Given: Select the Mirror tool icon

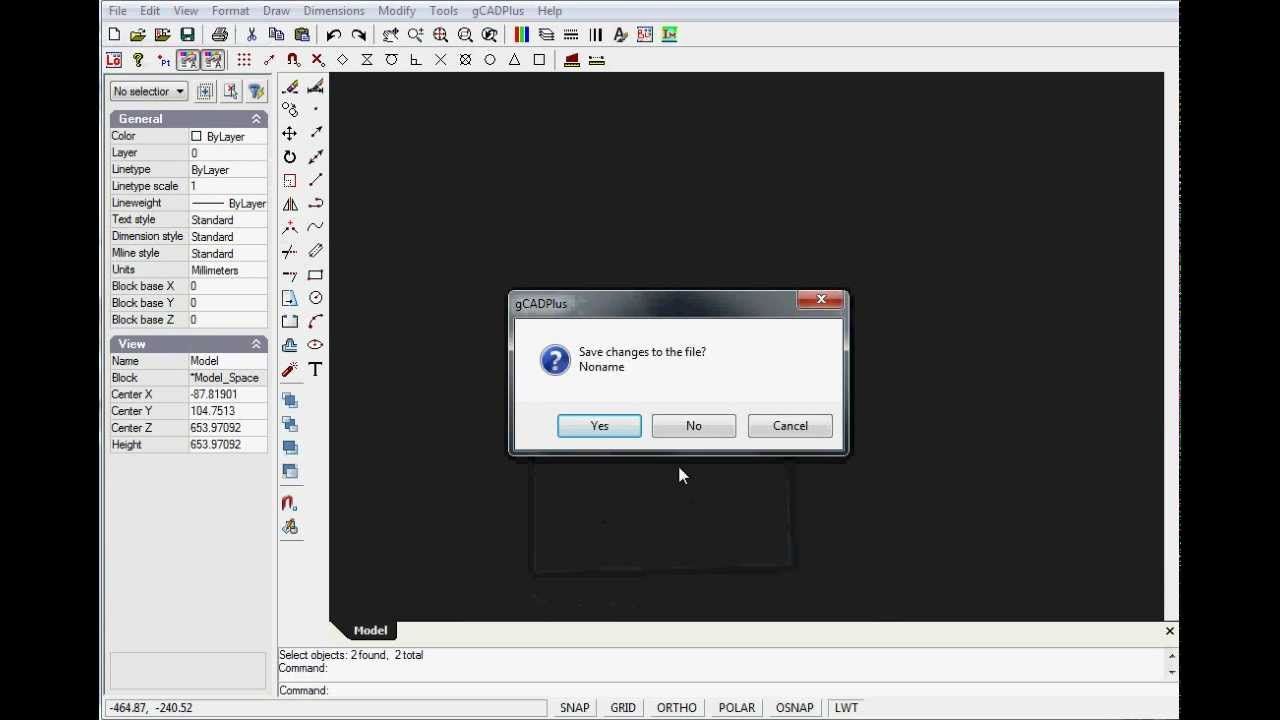Looking at the screenshot, I should [290, 204].
